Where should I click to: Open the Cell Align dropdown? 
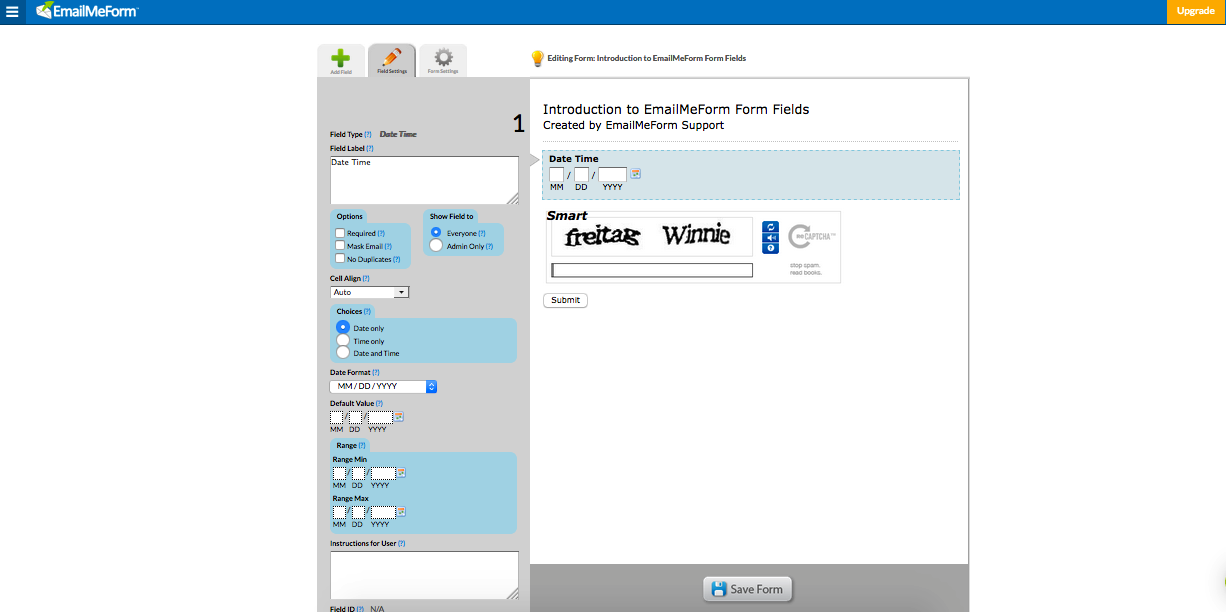[x=370, y=292]
